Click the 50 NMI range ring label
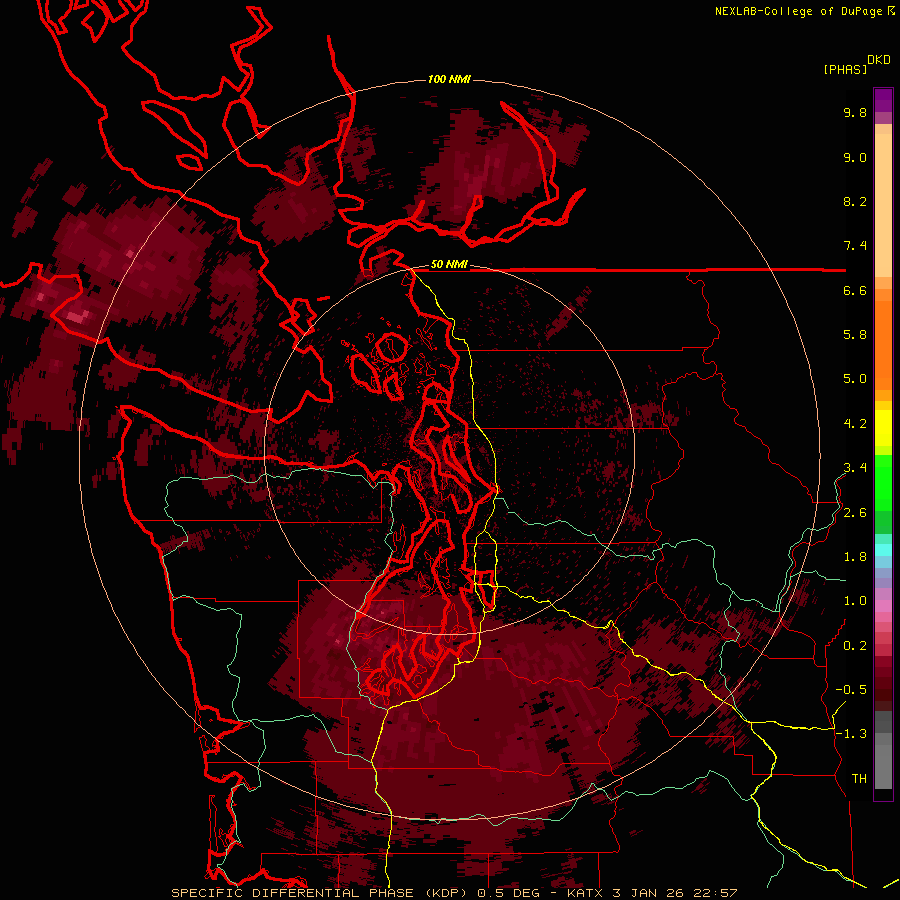The height and width of the screenshot is (900, 900). click(x=449, y=265)
